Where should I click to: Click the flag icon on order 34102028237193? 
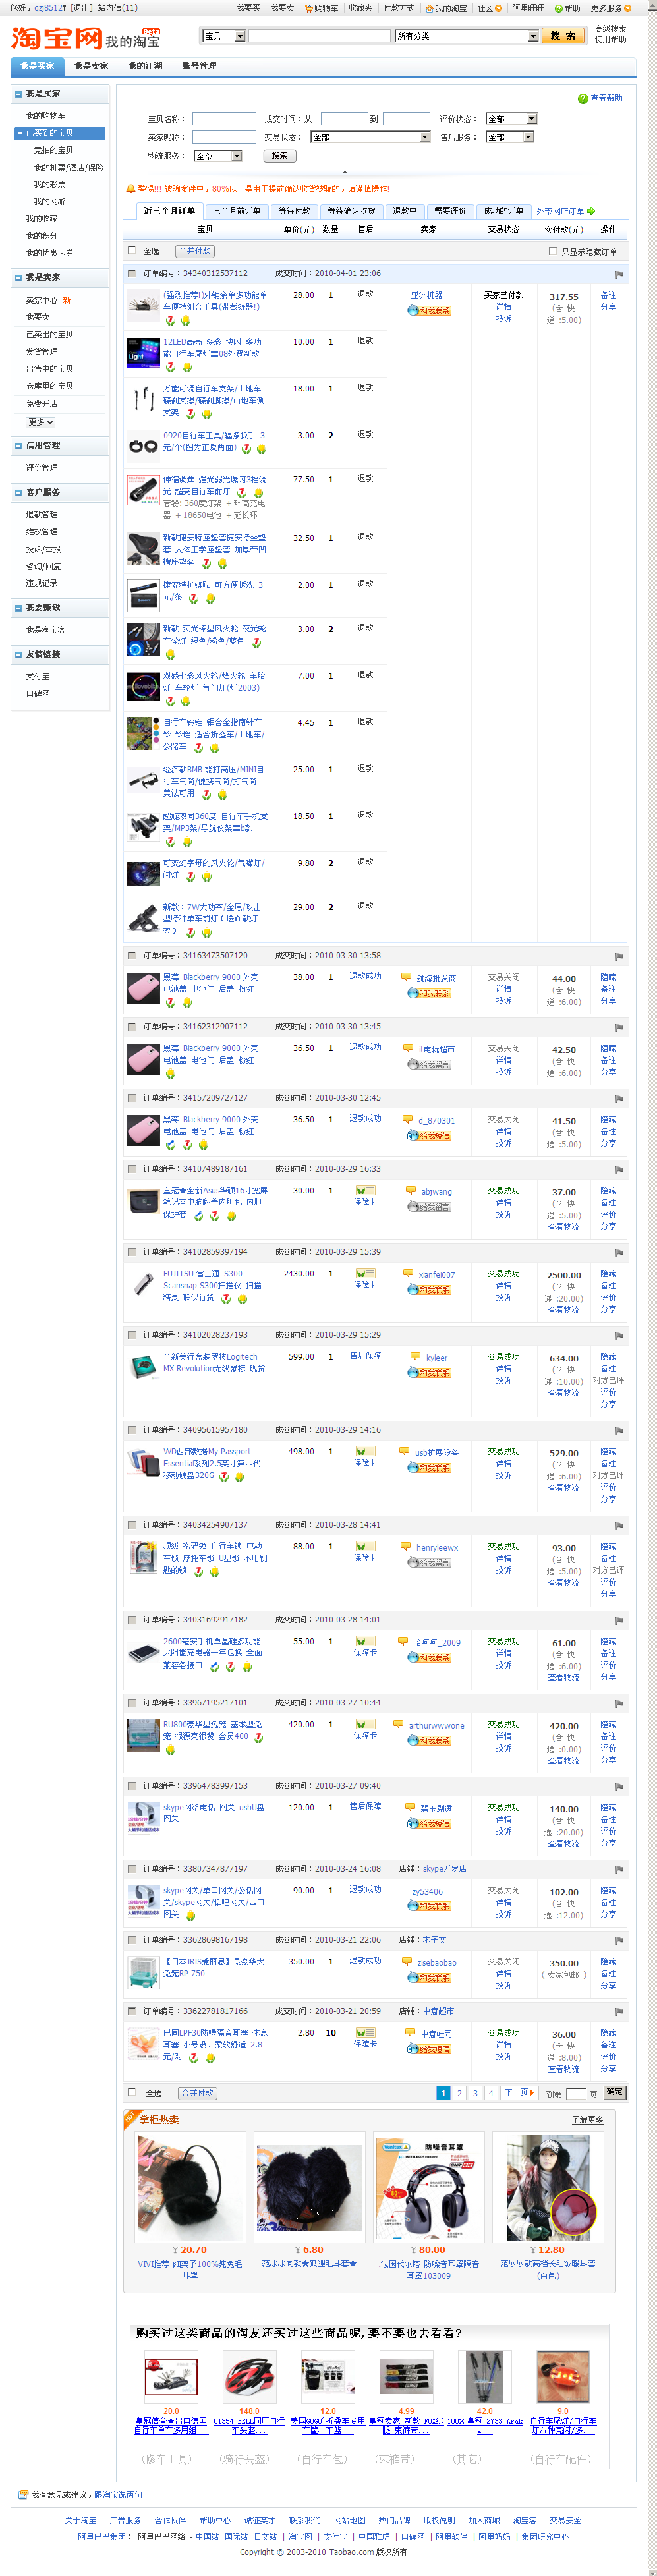click(x=619, y=1336)
